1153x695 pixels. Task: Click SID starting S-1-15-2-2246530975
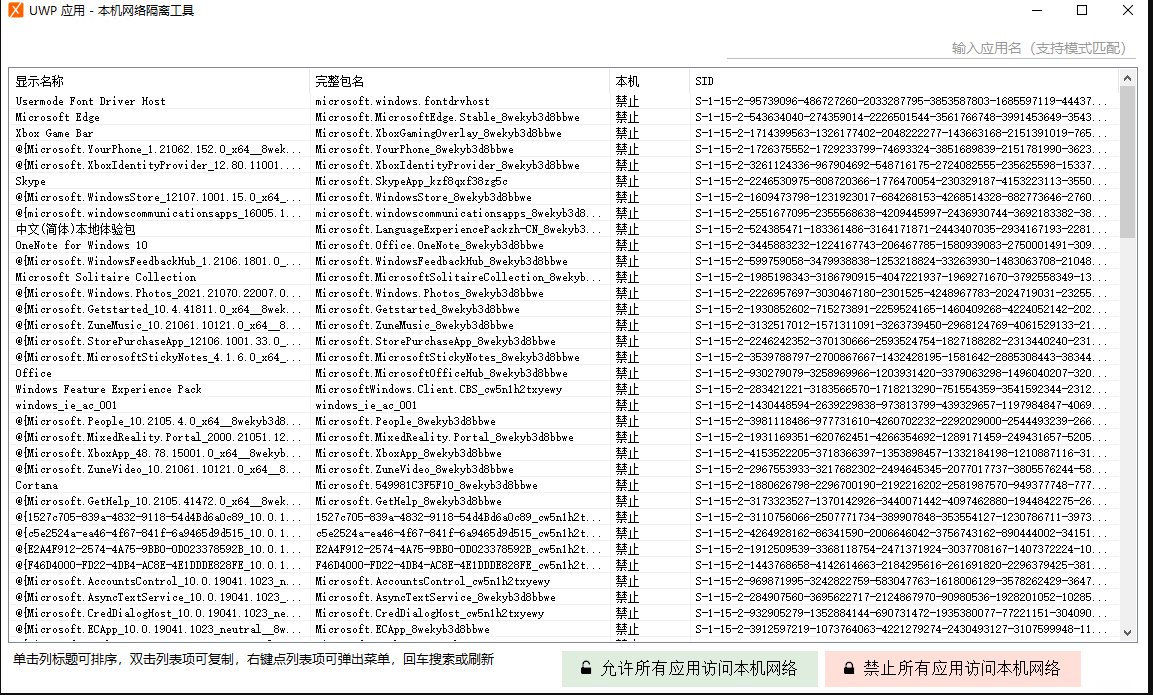click(901, 181)
